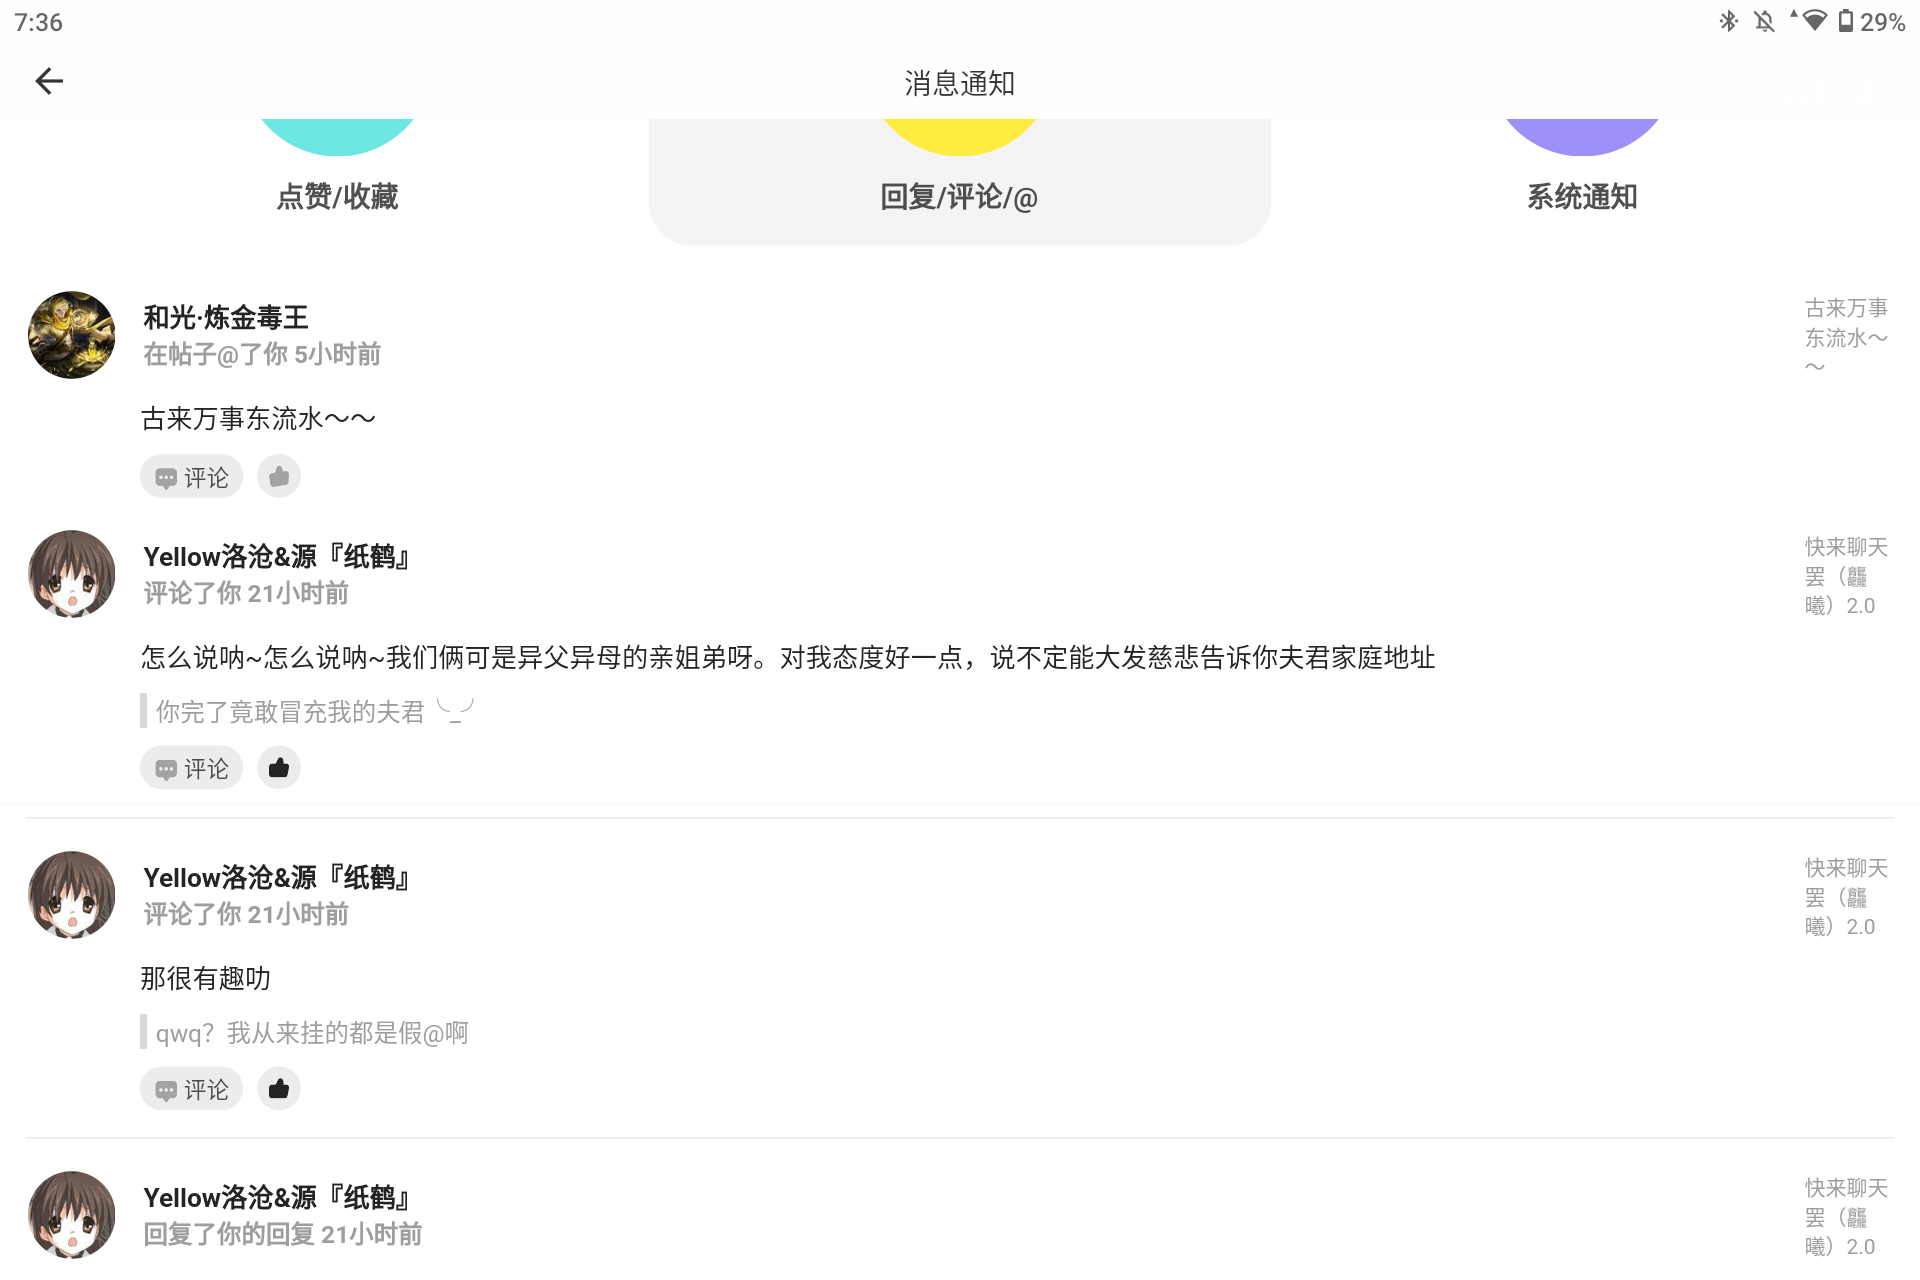Open quoted text 'qwq？我从来挂的都是假@啊'

pyautogui.click(x=311, y=1032)
